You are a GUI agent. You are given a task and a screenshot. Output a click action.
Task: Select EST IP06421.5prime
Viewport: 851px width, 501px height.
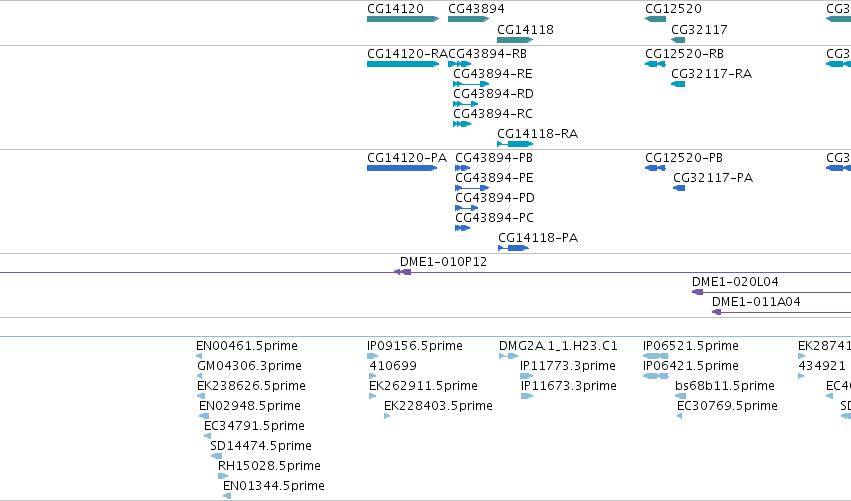690,366
